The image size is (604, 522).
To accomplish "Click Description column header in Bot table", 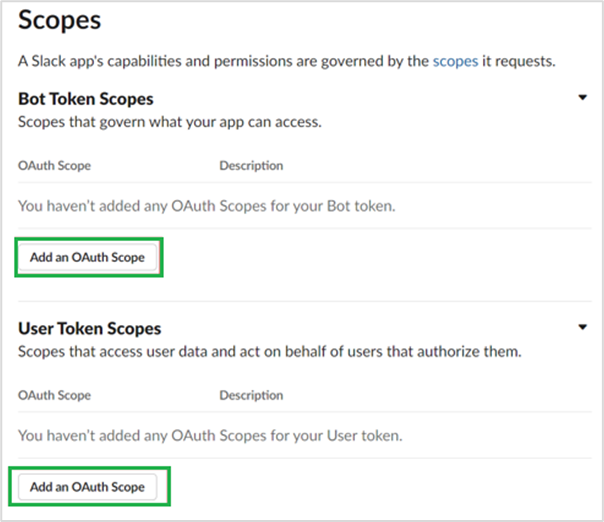I will click(x=251, y=166).
